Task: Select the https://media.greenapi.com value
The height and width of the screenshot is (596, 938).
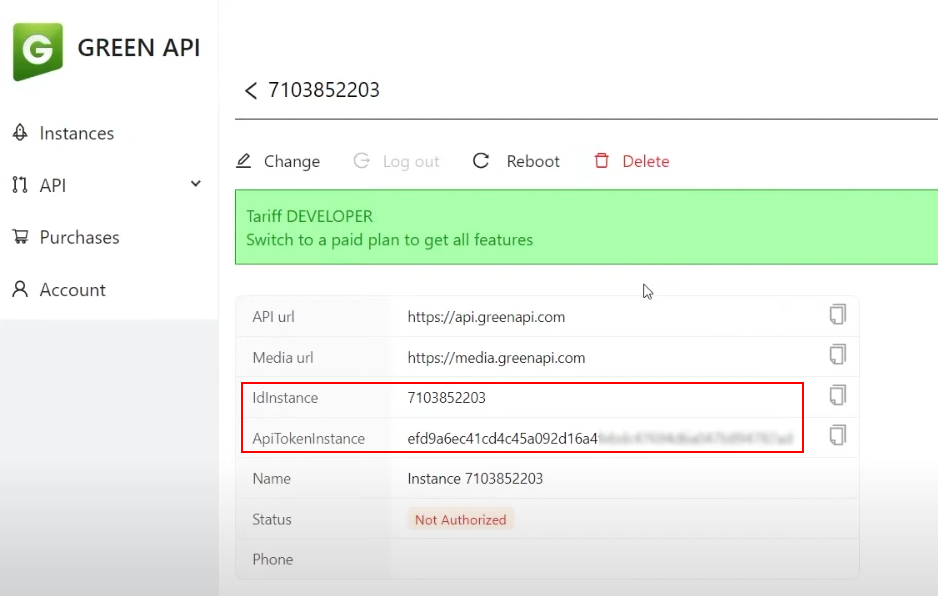Action: 497,358
